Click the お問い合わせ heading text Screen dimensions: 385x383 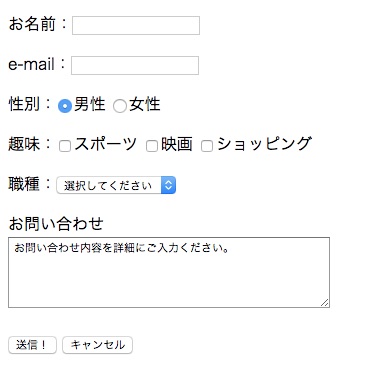pyautogui.click(x=56, y=224)
